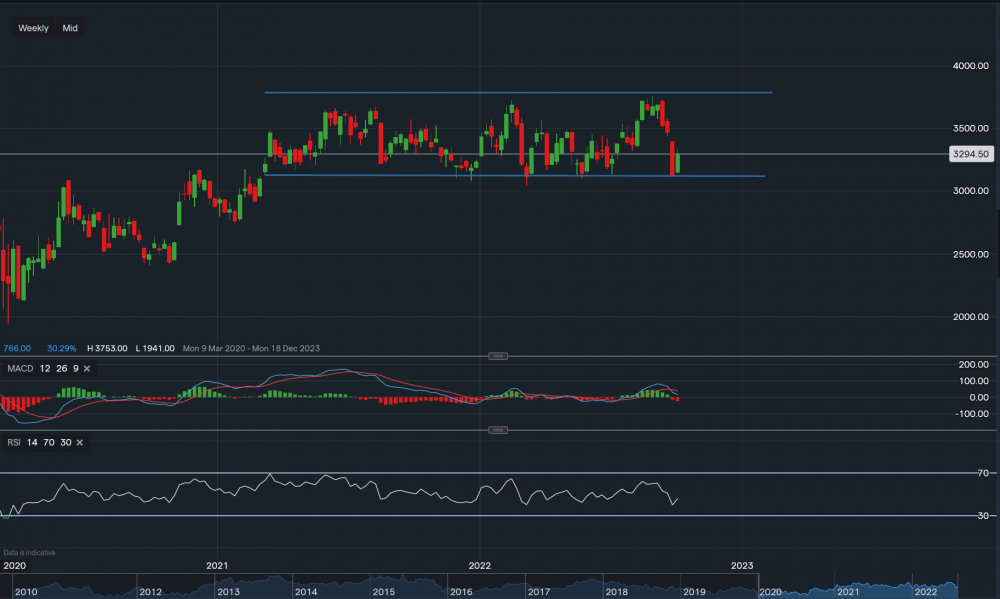
Task: Open the Mid price type selector
Action: (70, 28)
